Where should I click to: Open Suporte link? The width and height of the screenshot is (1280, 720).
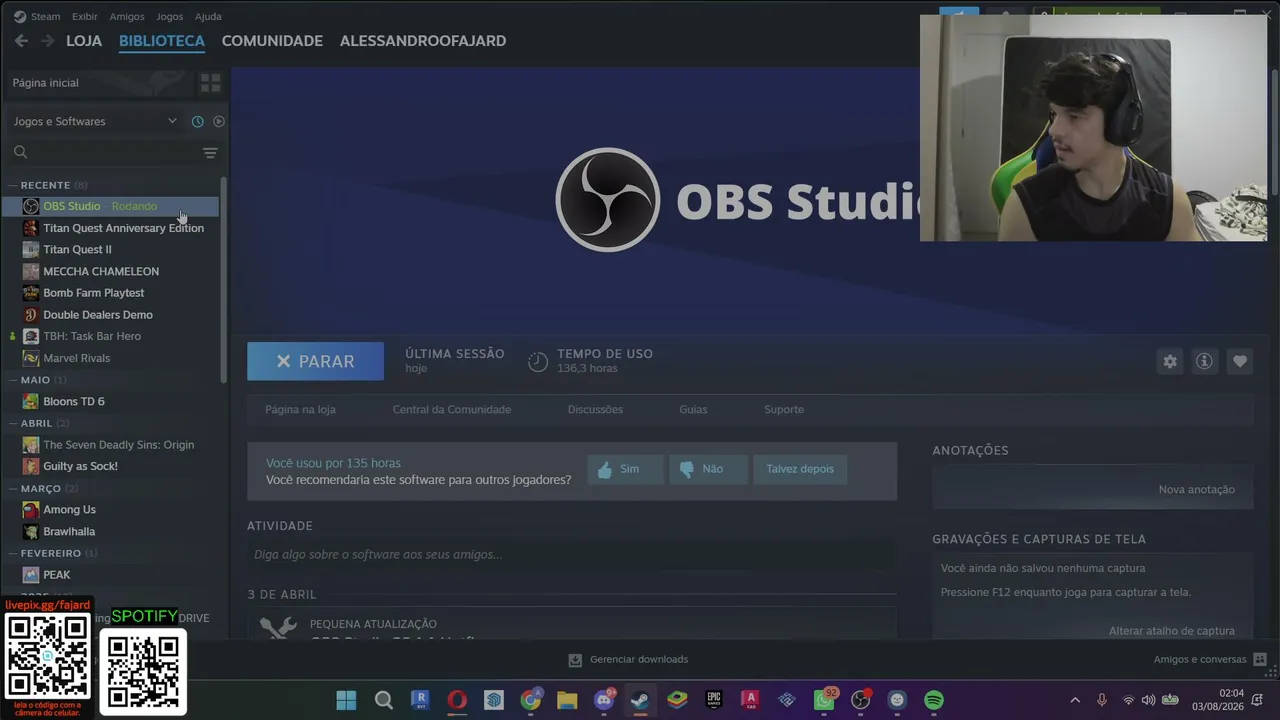click(784, 409)
